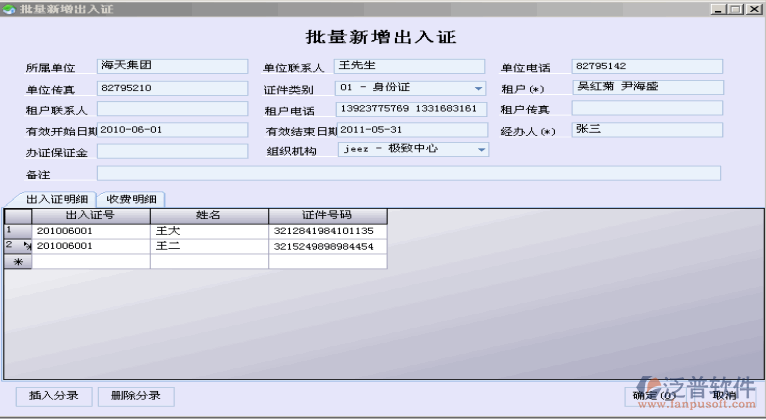Click the 所属单位 field containing 海天集团
Viewport: 766px width, 420px height.
[171, 66]
